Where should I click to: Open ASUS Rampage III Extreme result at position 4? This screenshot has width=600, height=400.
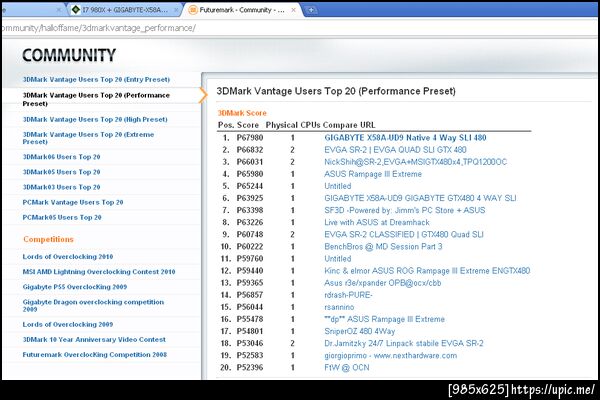pyautogui.click(x=373, y=174)
